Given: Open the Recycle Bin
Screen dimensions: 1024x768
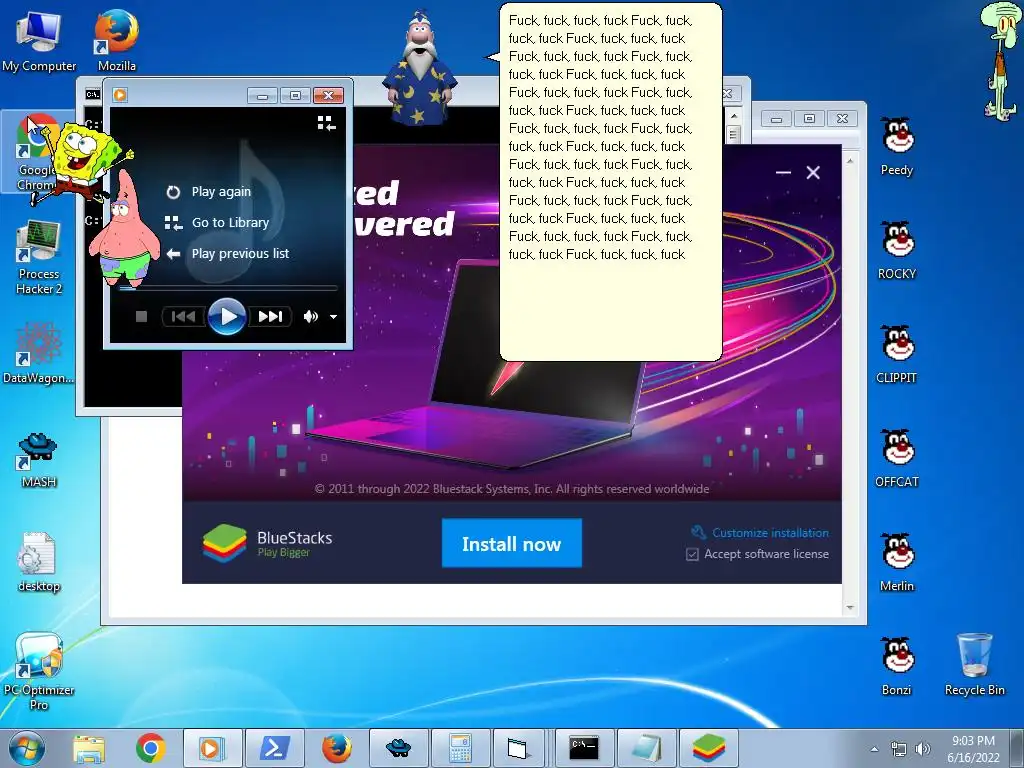Looking at the screenshot, I should tap(974, 665).
